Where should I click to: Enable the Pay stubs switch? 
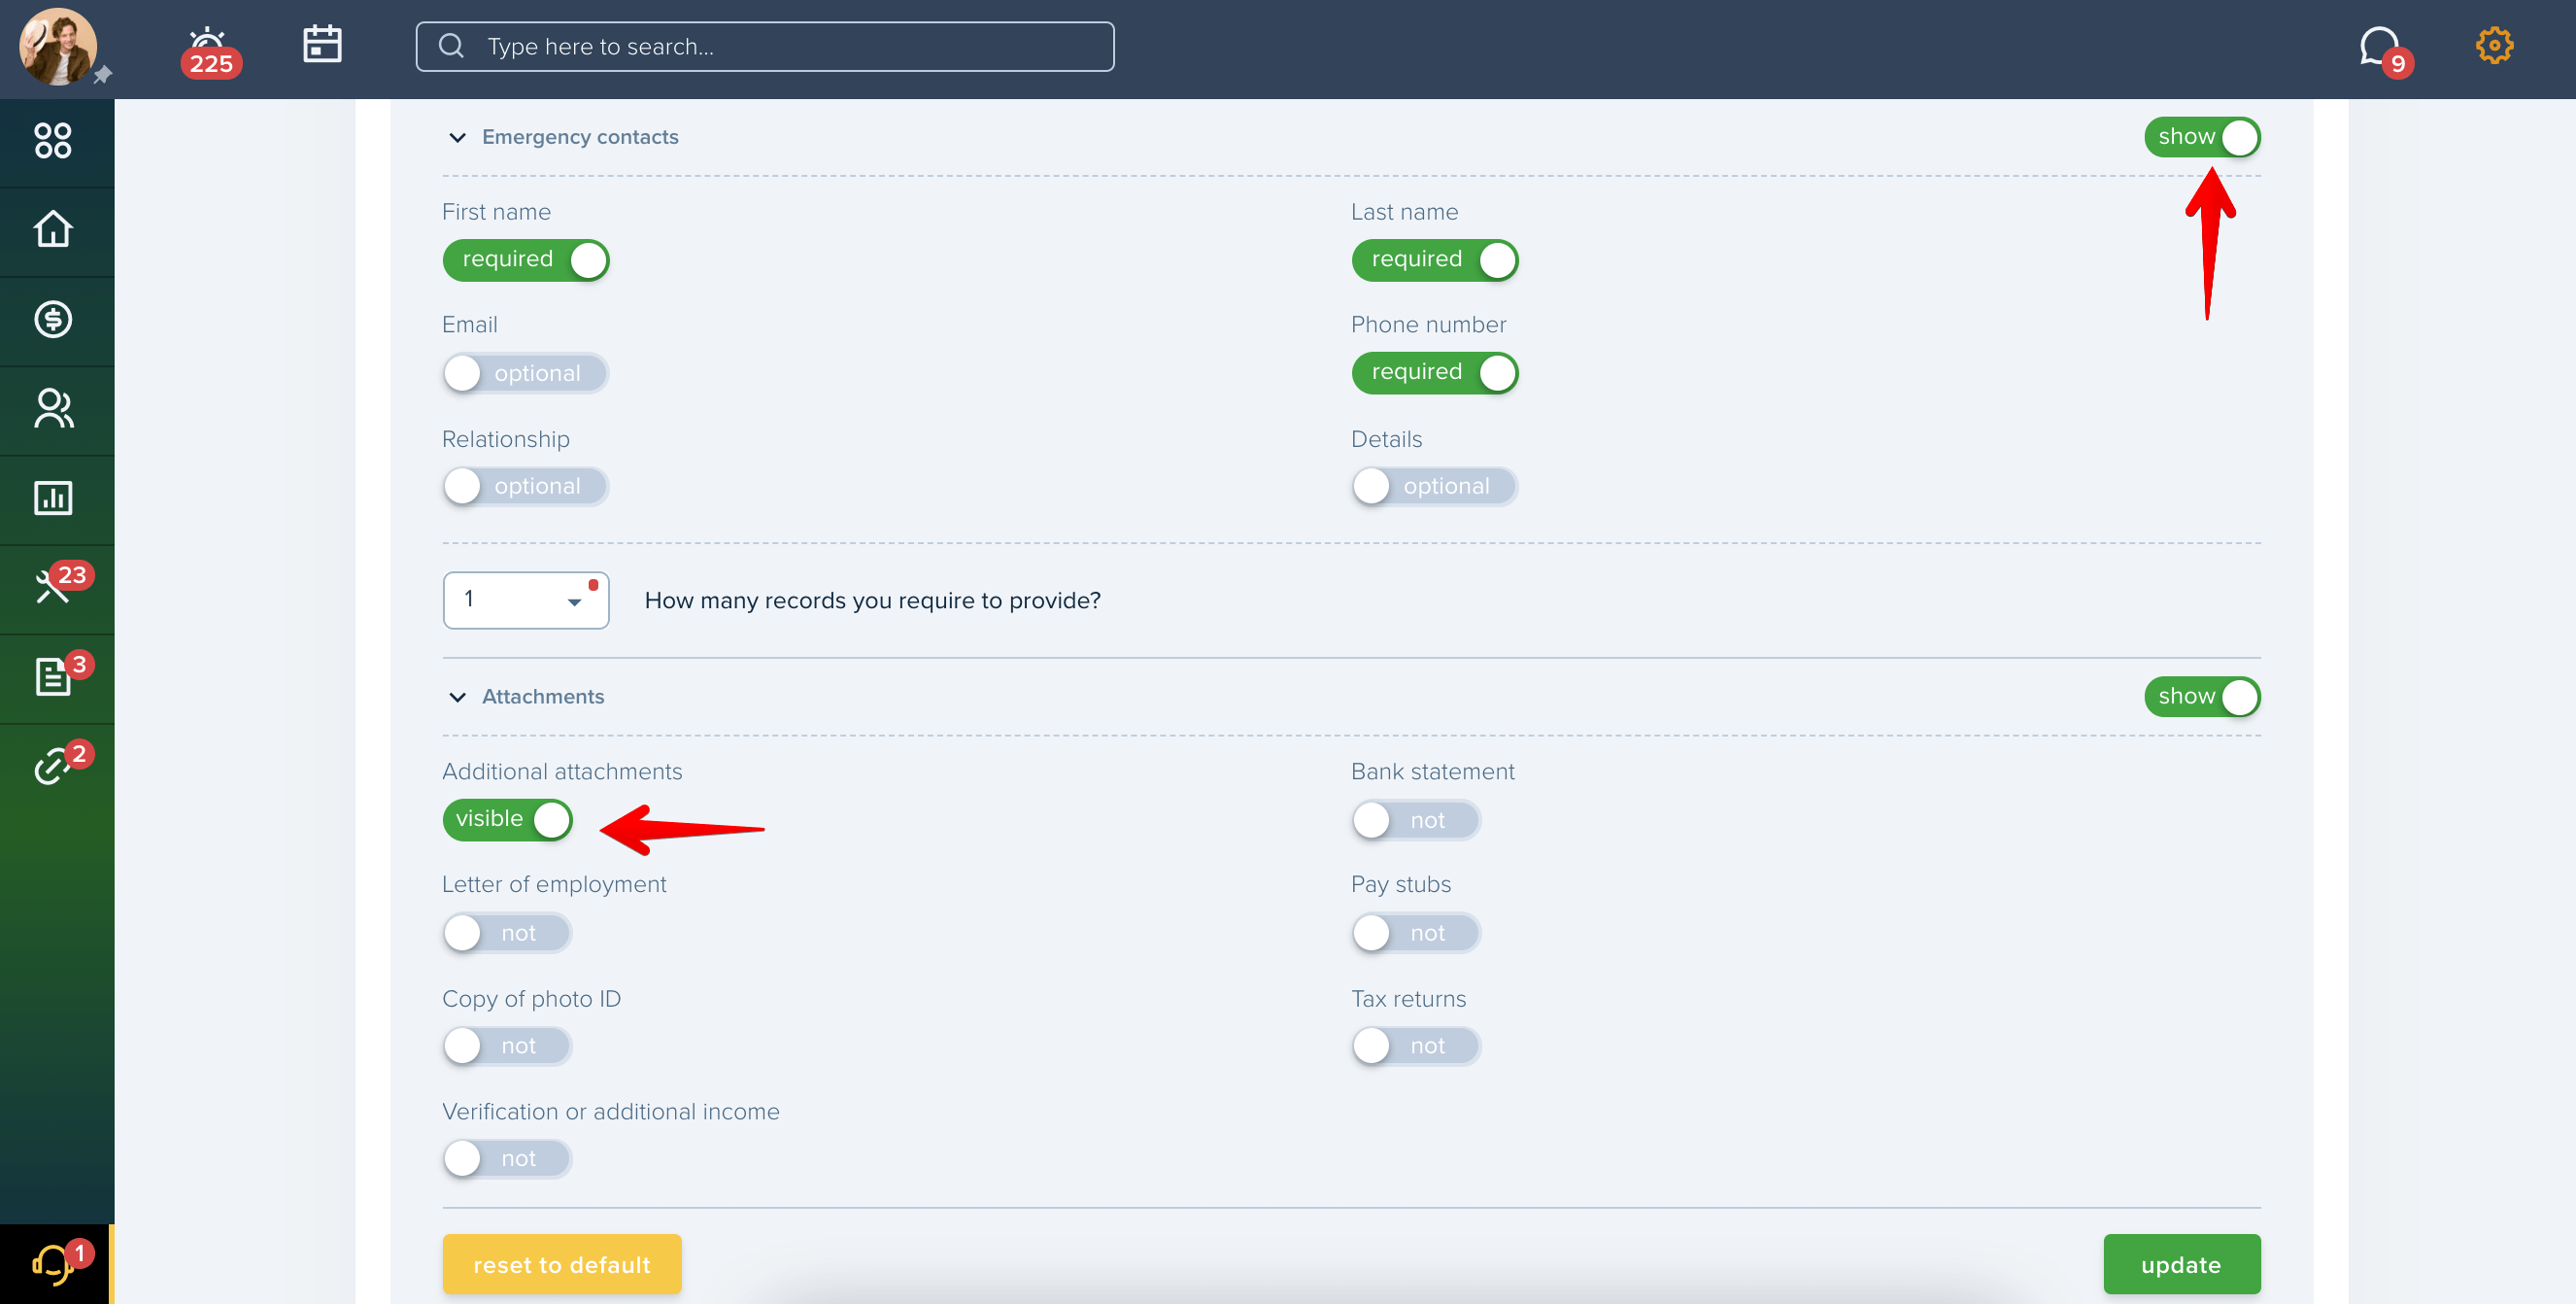click(1416, 933)
